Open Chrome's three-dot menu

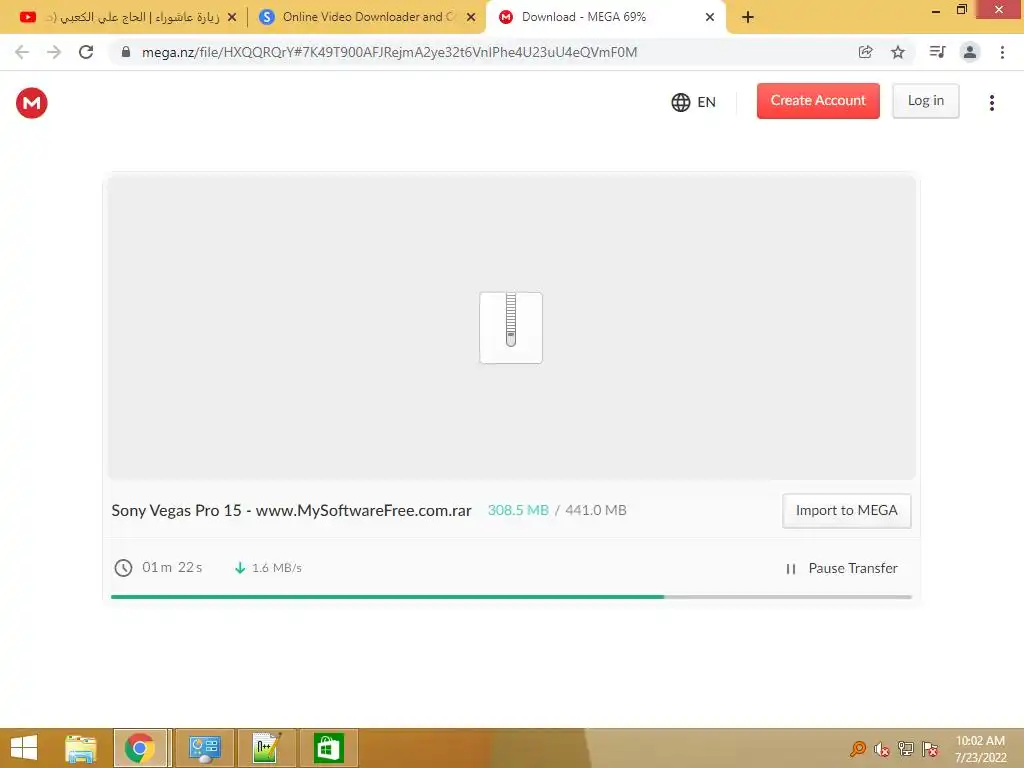point(1002,52)
